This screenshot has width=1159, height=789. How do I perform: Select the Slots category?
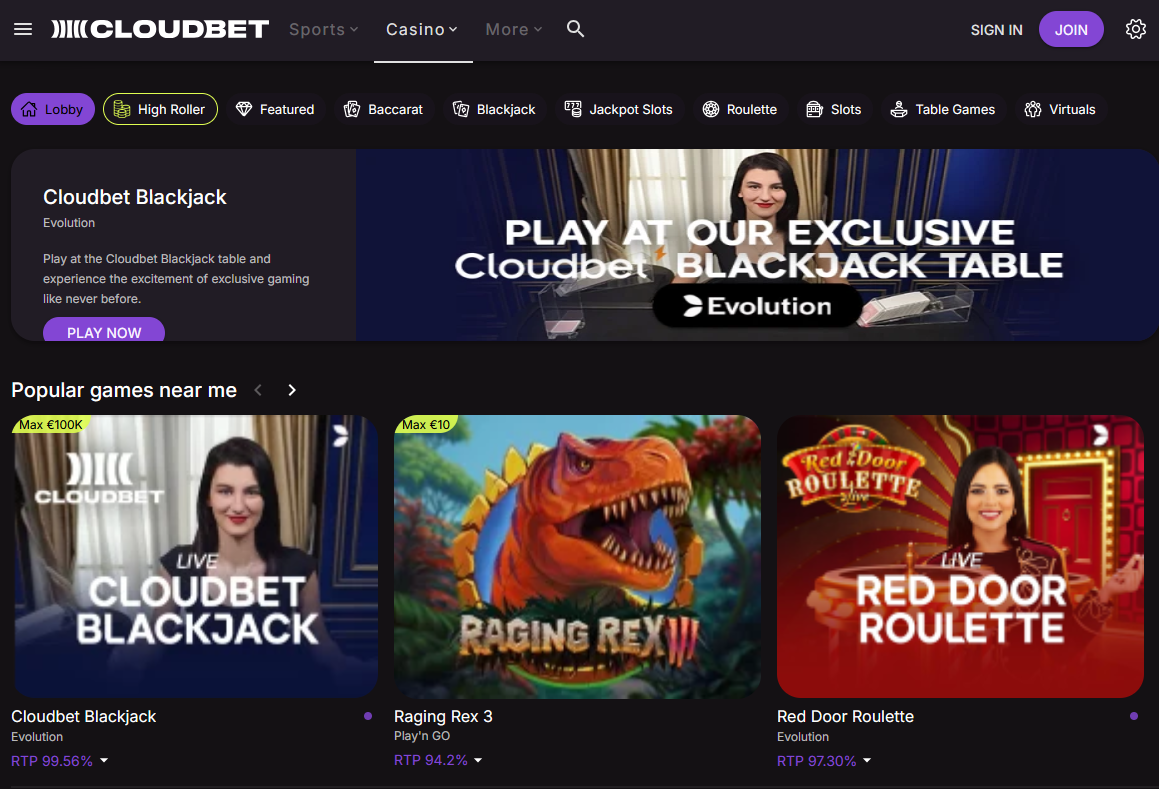click(x=834, y=109)
